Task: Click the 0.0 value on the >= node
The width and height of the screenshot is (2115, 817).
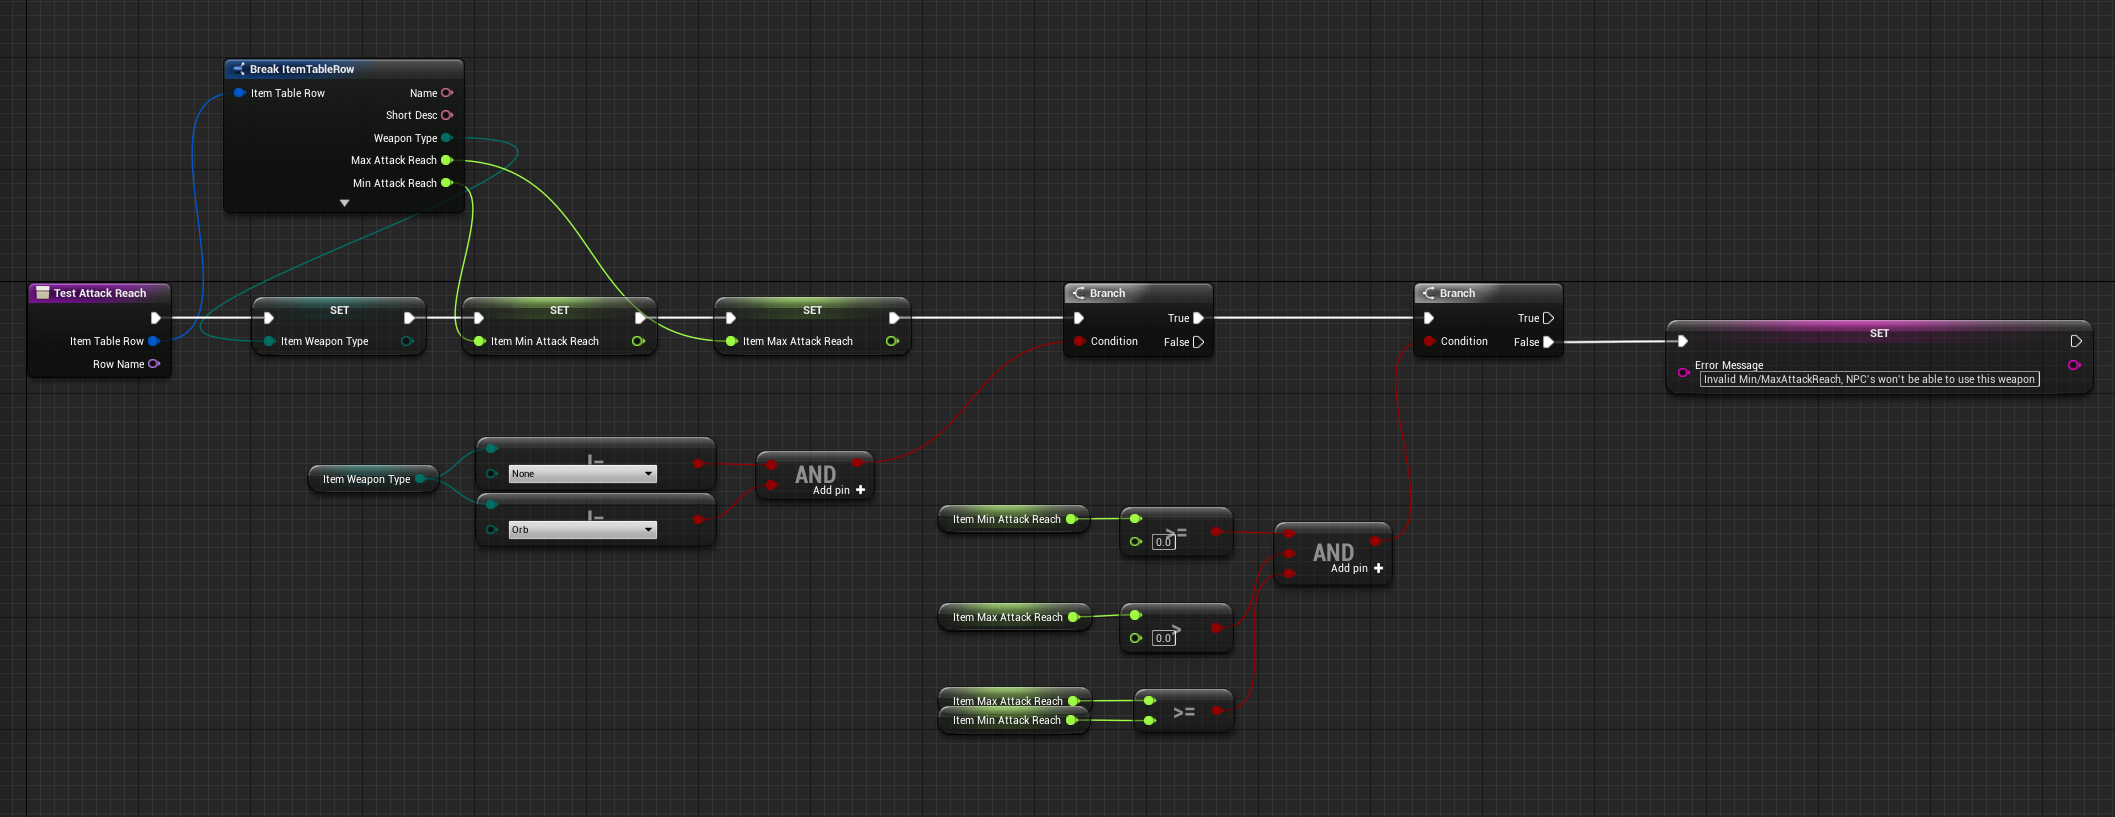Action: pyautogui.click(x=1163, y=542)
